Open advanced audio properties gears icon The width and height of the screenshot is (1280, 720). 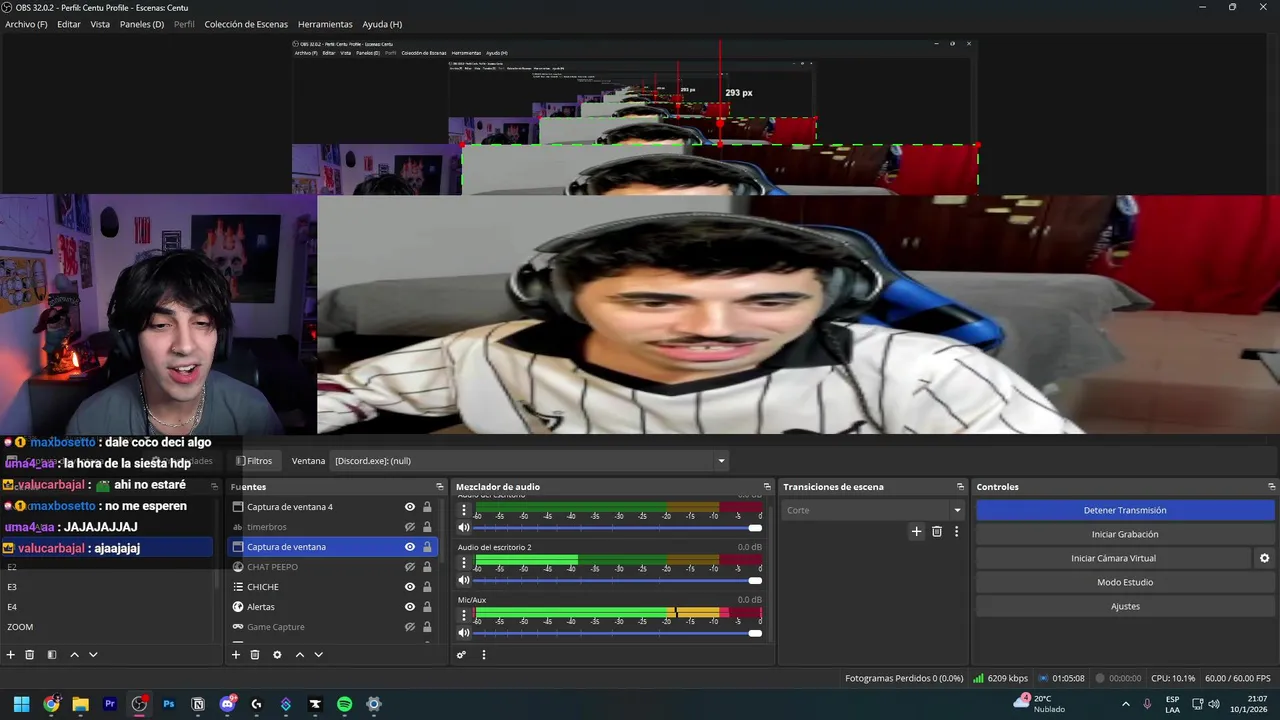point(461,655)
